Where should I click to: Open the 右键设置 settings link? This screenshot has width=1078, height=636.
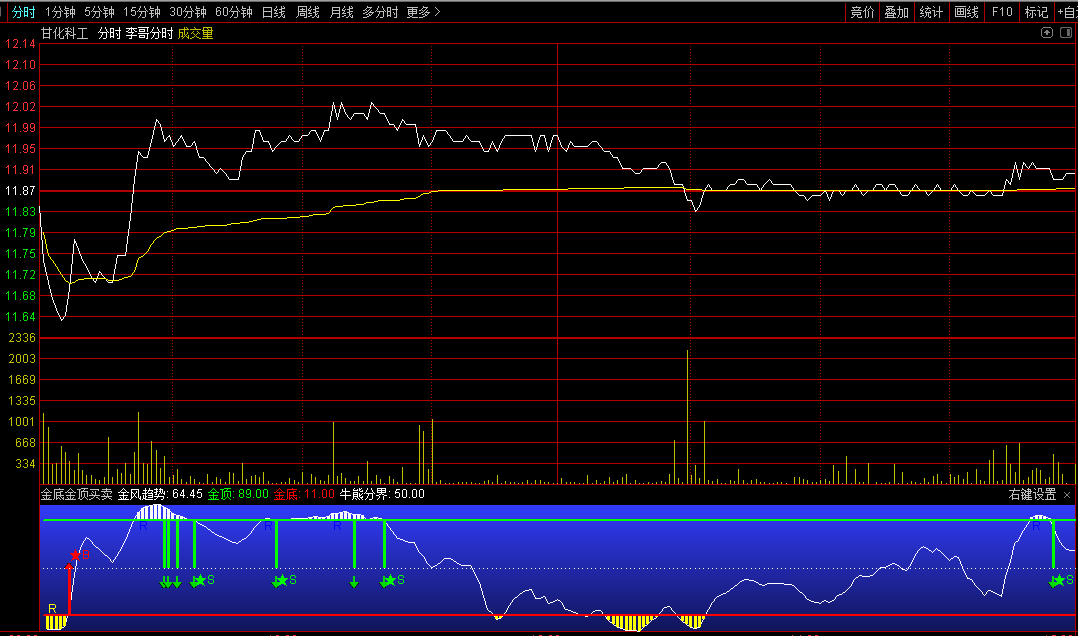coord(1032,494)
